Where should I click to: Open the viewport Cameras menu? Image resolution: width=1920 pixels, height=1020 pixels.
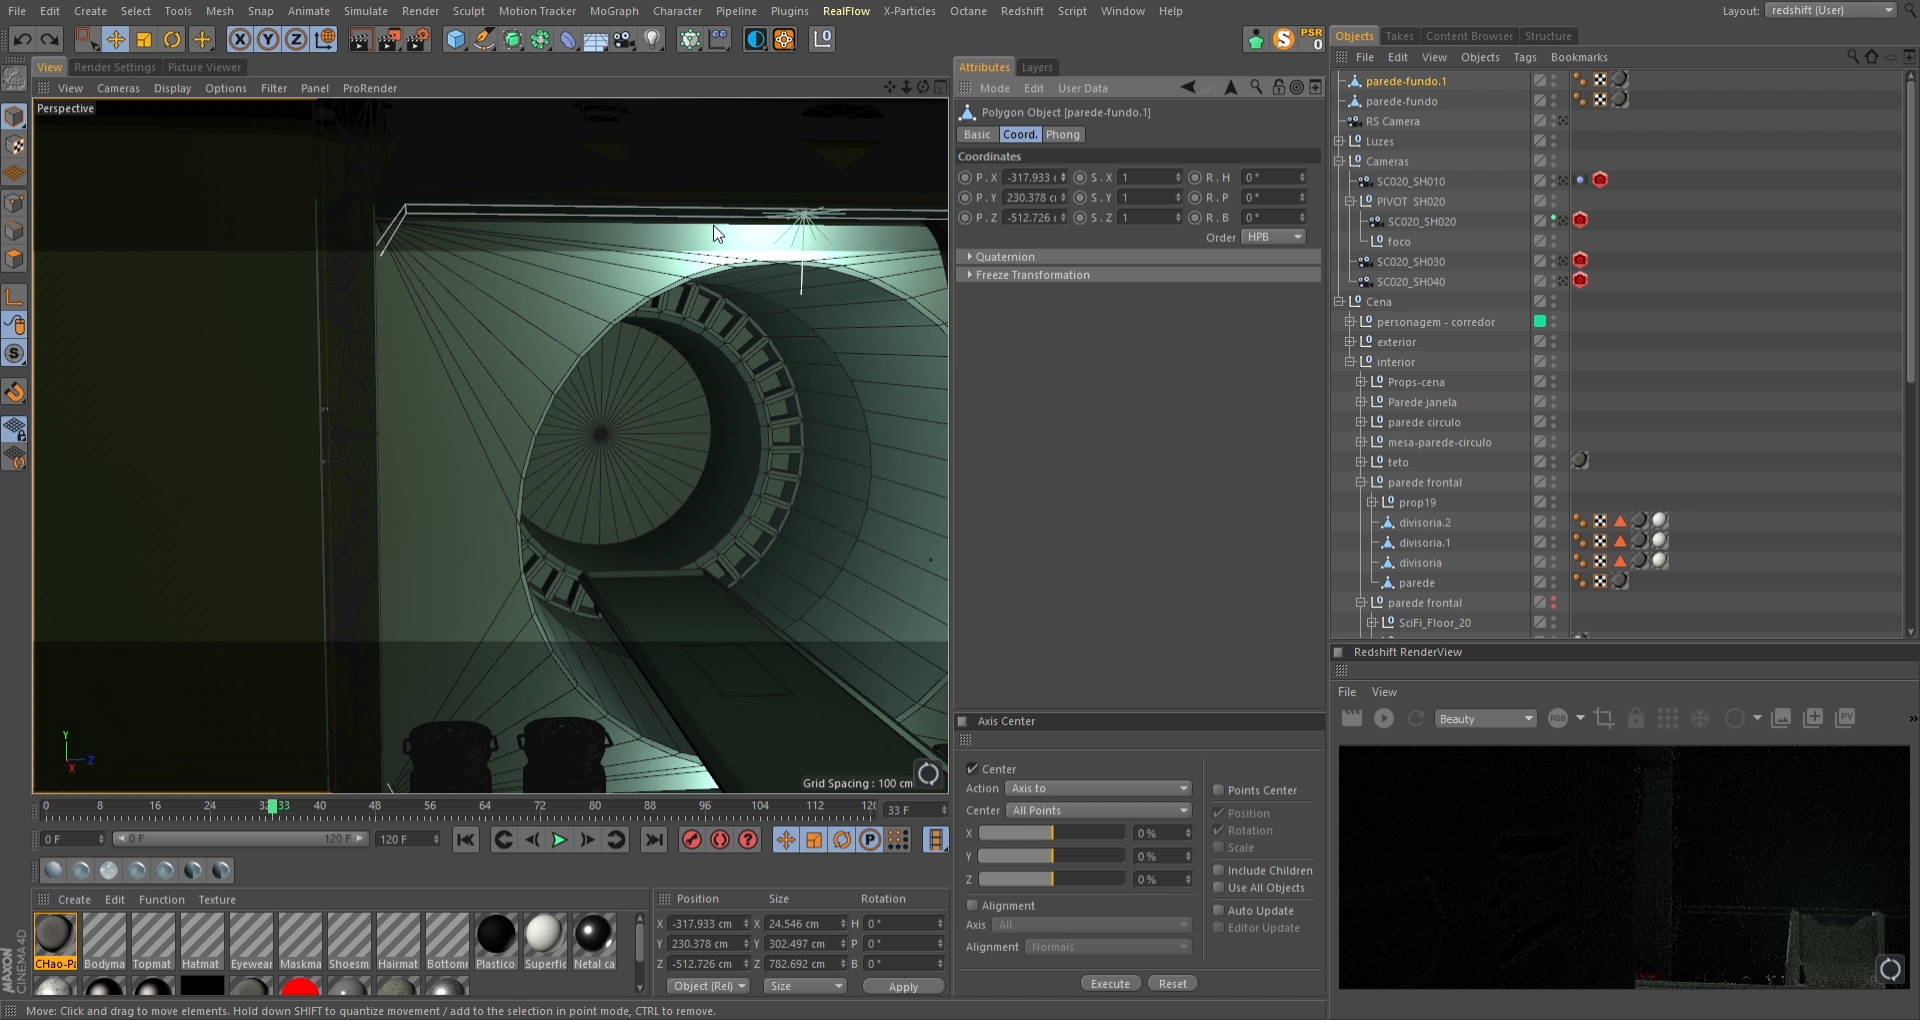click(118, 88)
